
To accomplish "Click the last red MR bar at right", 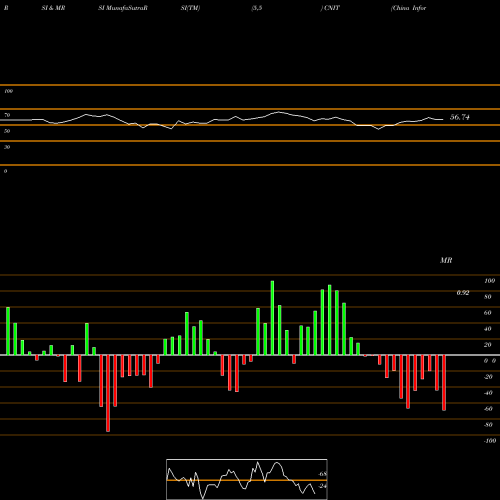I will point(444,383).
